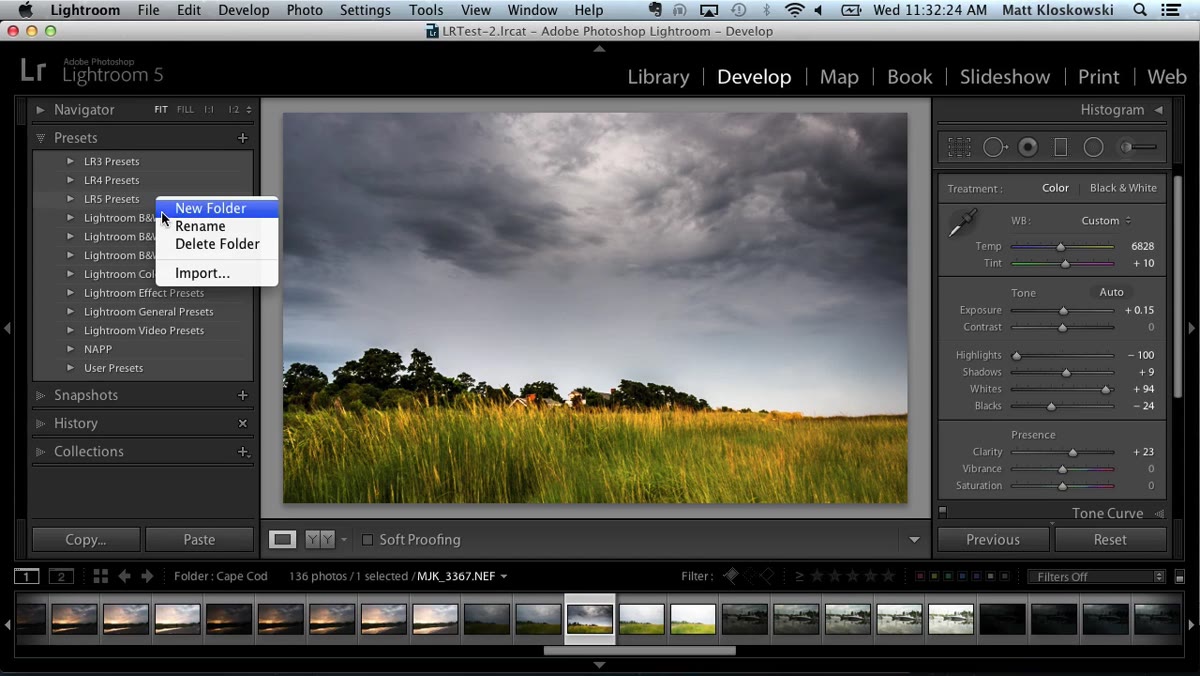1200x676 pixels.
Task: Choose New Folder from context menu
Action: coord(217,208)
